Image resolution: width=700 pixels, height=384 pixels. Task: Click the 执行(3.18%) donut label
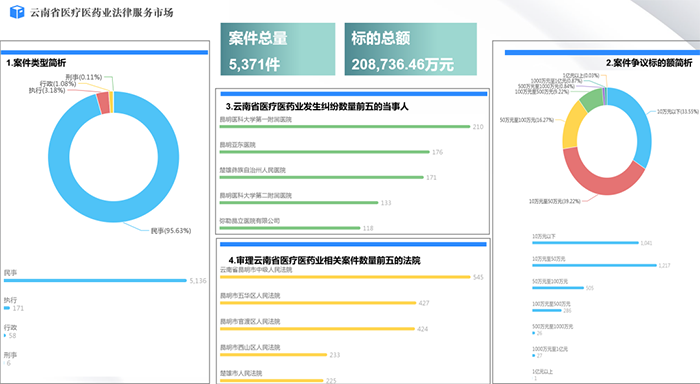47,91
